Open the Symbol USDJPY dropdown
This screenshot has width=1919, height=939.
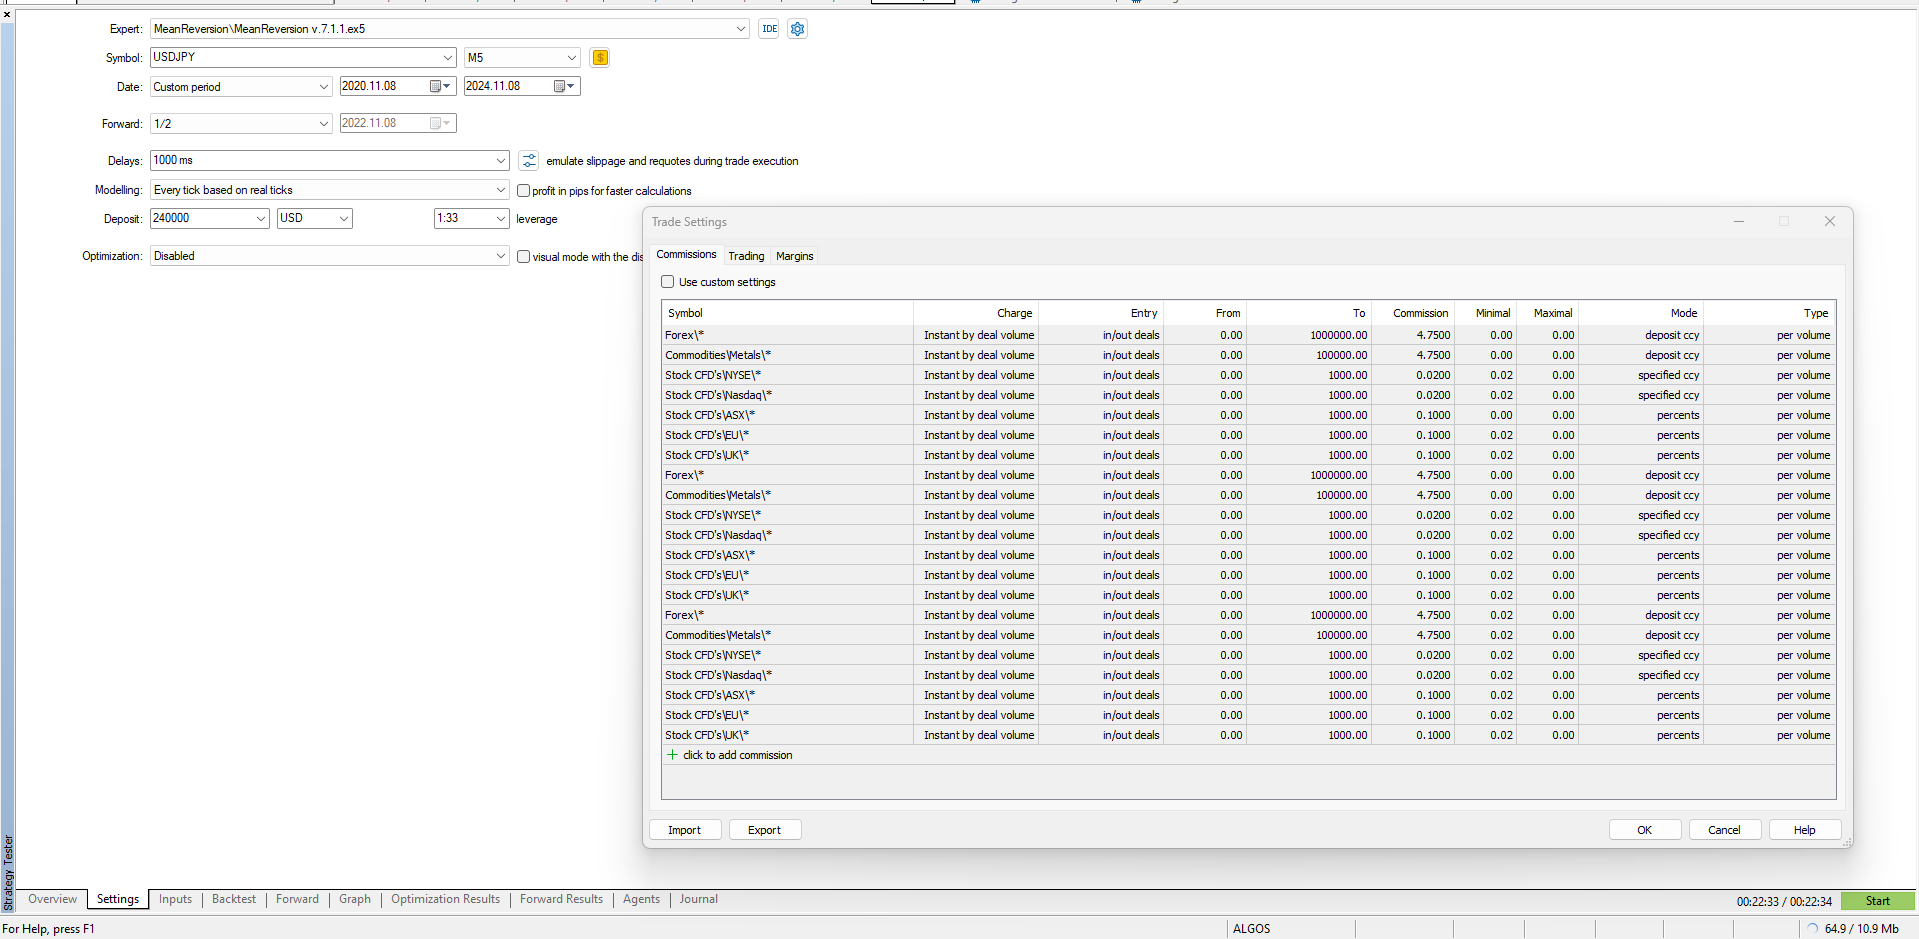point(447,58)
